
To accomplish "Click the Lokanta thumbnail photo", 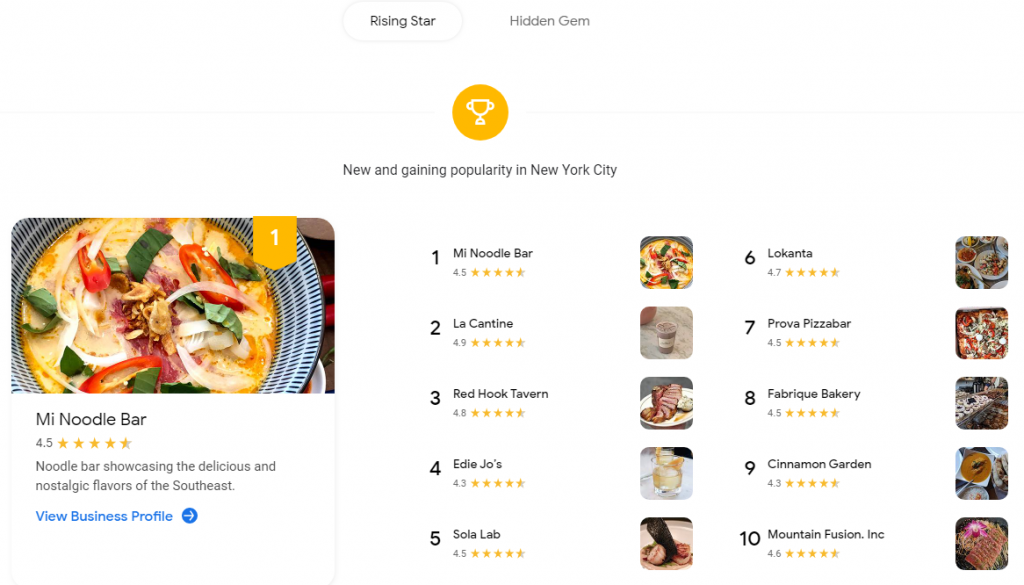I will [x=981, y=263].
